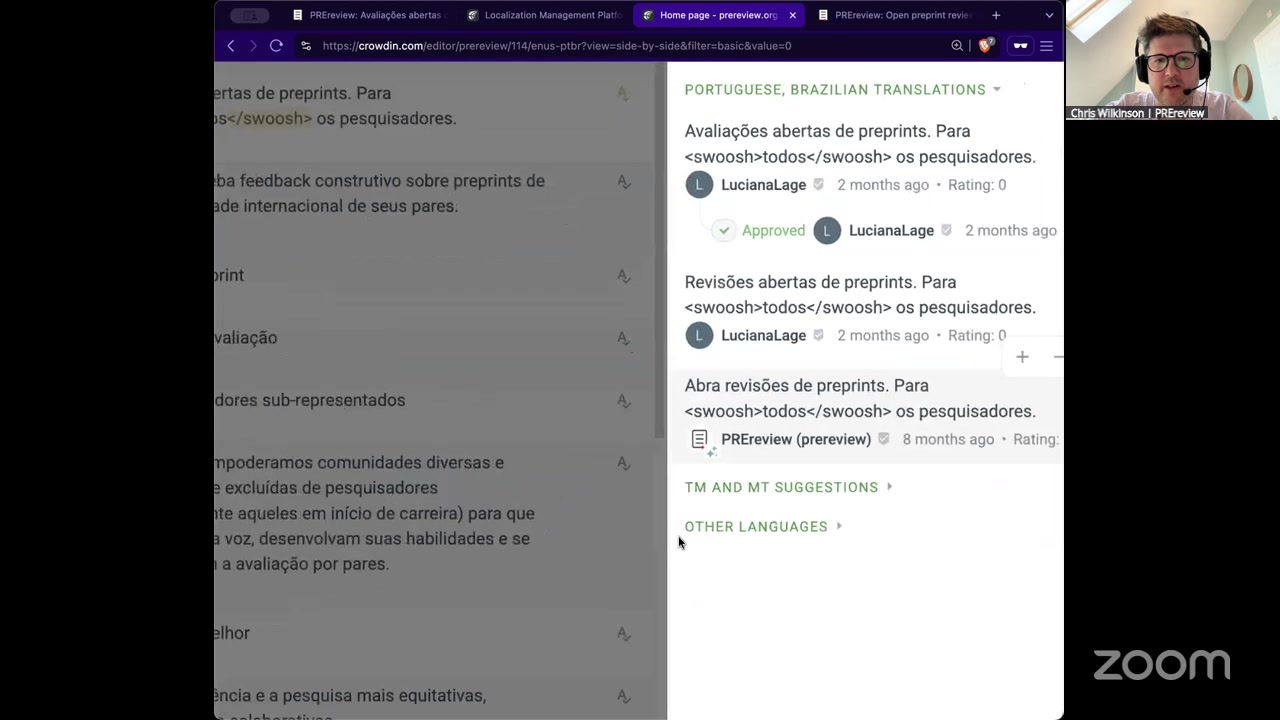
Task: Expand the Other Languages section
Action: (x=762, y=527)
